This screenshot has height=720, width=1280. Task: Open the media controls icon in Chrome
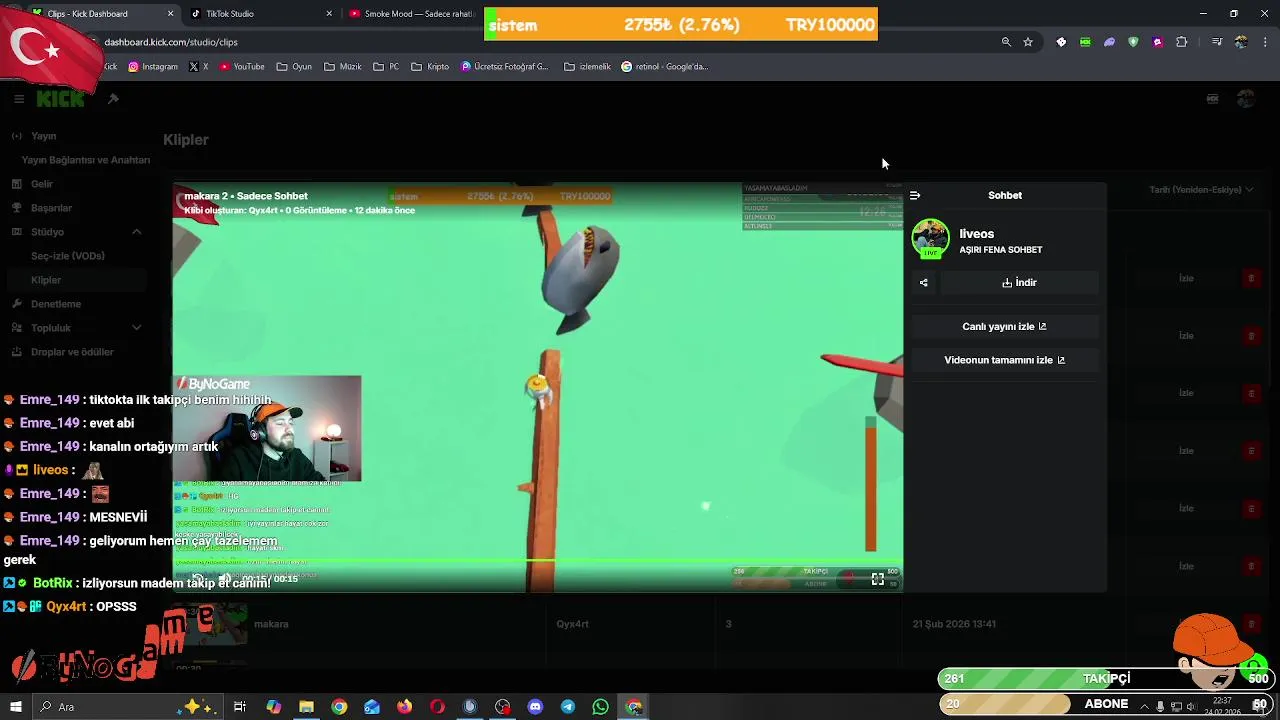(1216, 42)
